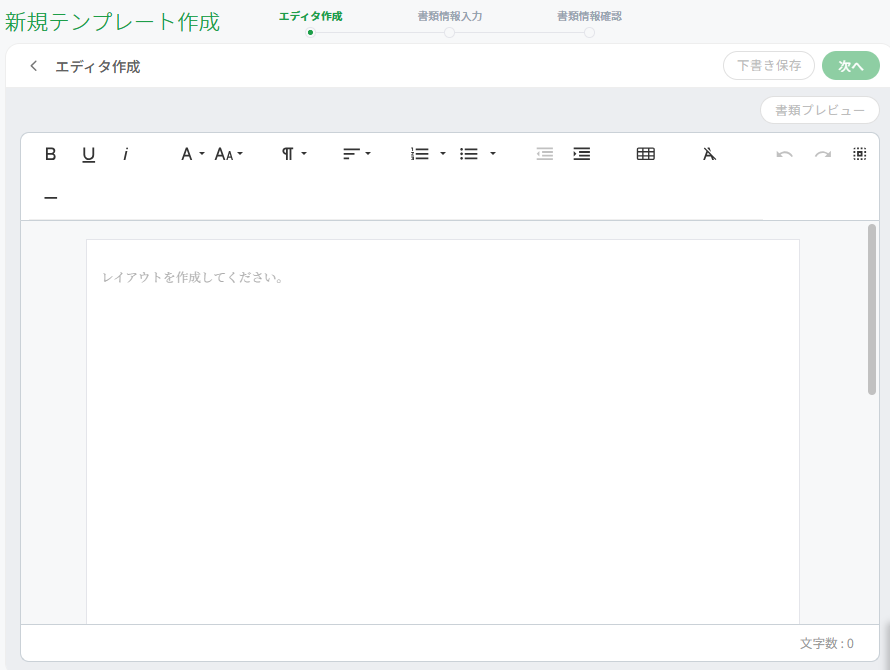
Task: Insert a horizontal line
Action: pos(51,198)
